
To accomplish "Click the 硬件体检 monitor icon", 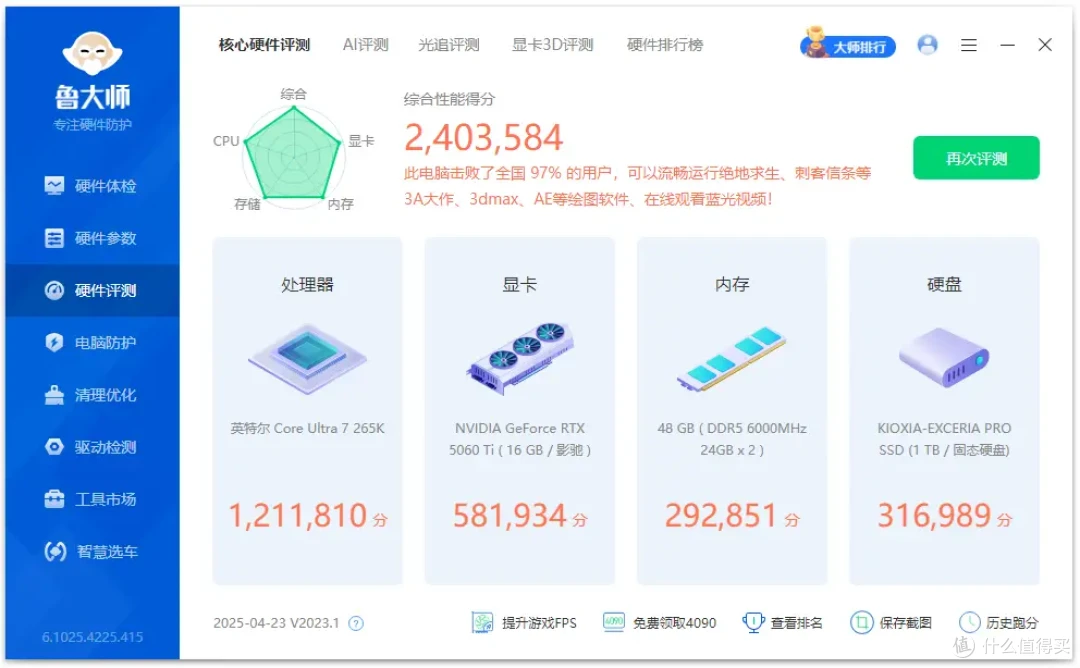I will point(54,186).
